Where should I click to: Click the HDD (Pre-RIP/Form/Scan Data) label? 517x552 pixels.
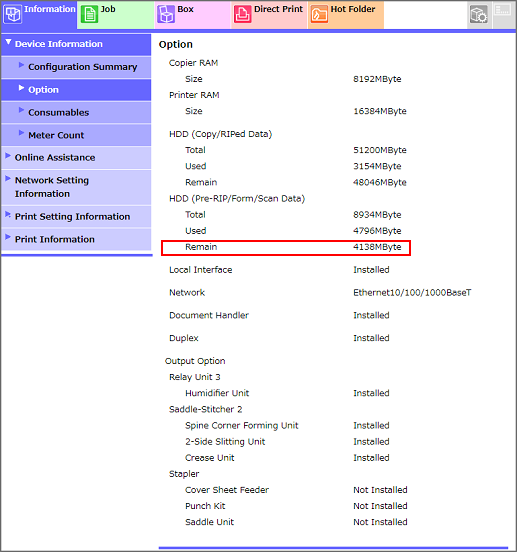click(237, 199)
